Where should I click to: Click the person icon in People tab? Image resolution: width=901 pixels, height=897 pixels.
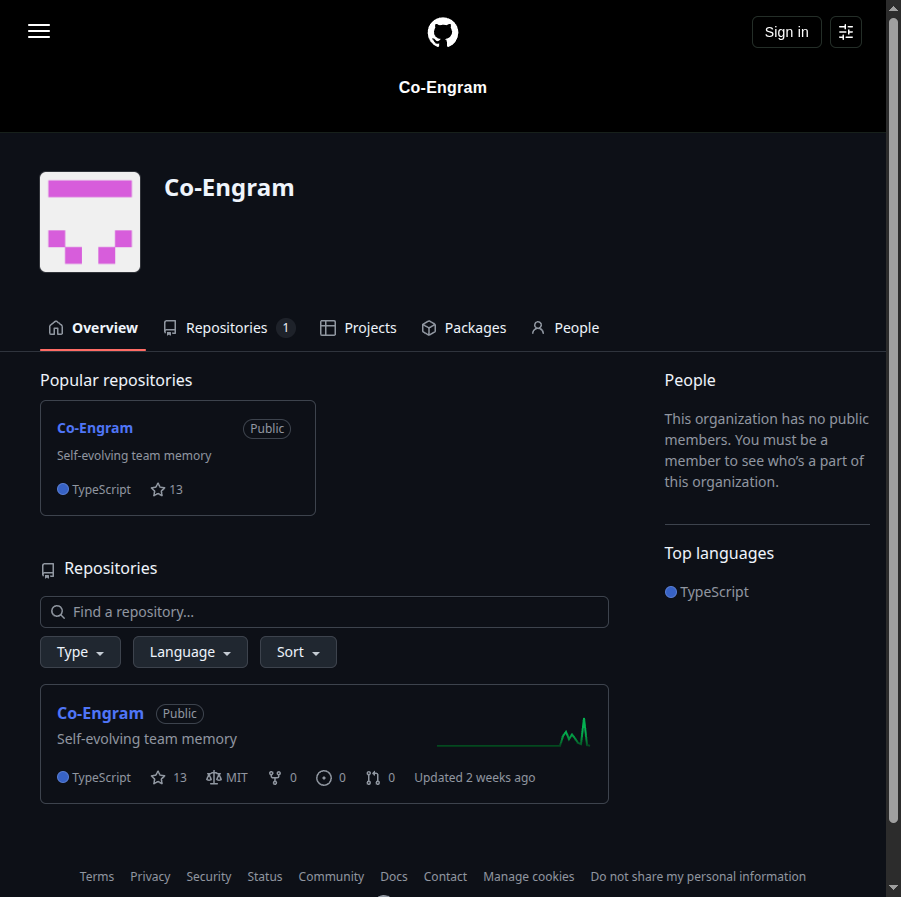538,328
